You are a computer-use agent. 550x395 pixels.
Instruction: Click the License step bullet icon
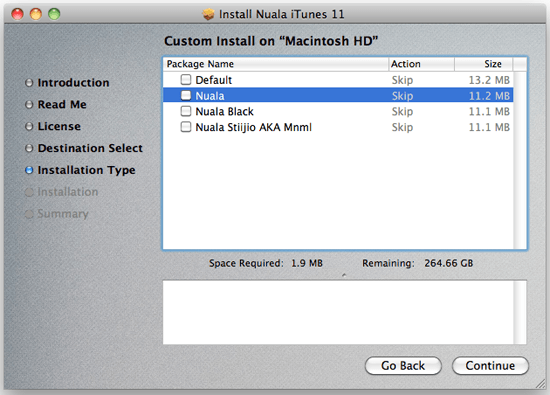point(29,126)
